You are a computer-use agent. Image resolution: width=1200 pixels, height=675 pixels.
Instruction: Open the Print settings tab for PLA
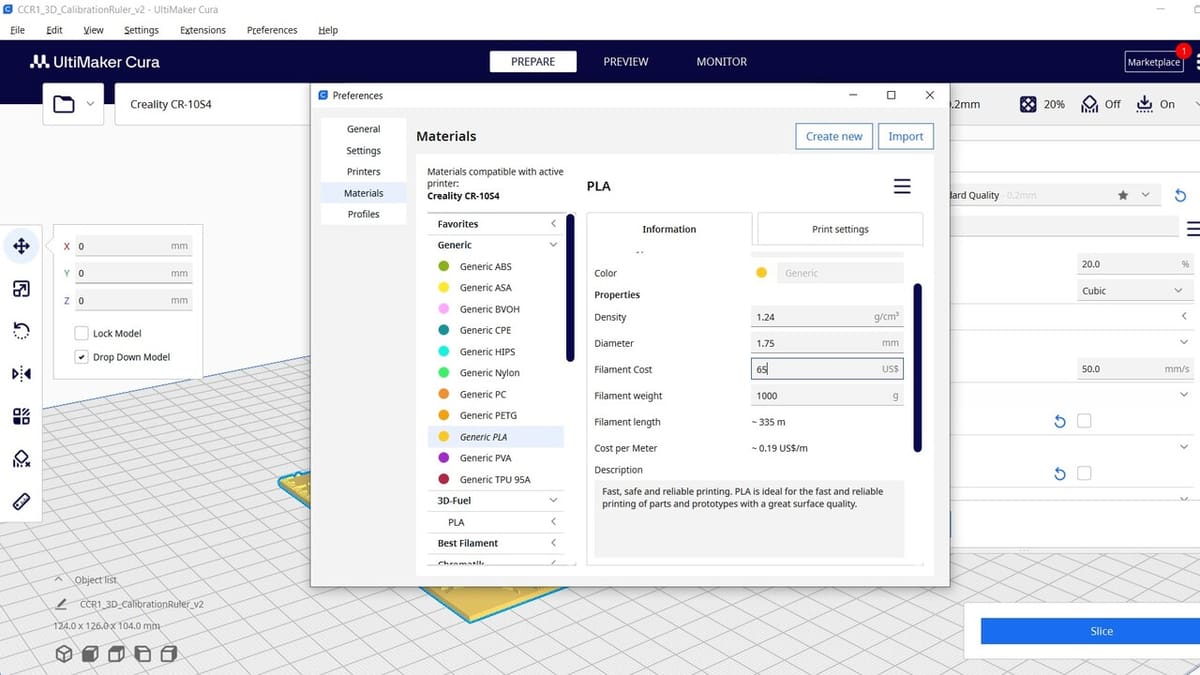tap(840, 229)
